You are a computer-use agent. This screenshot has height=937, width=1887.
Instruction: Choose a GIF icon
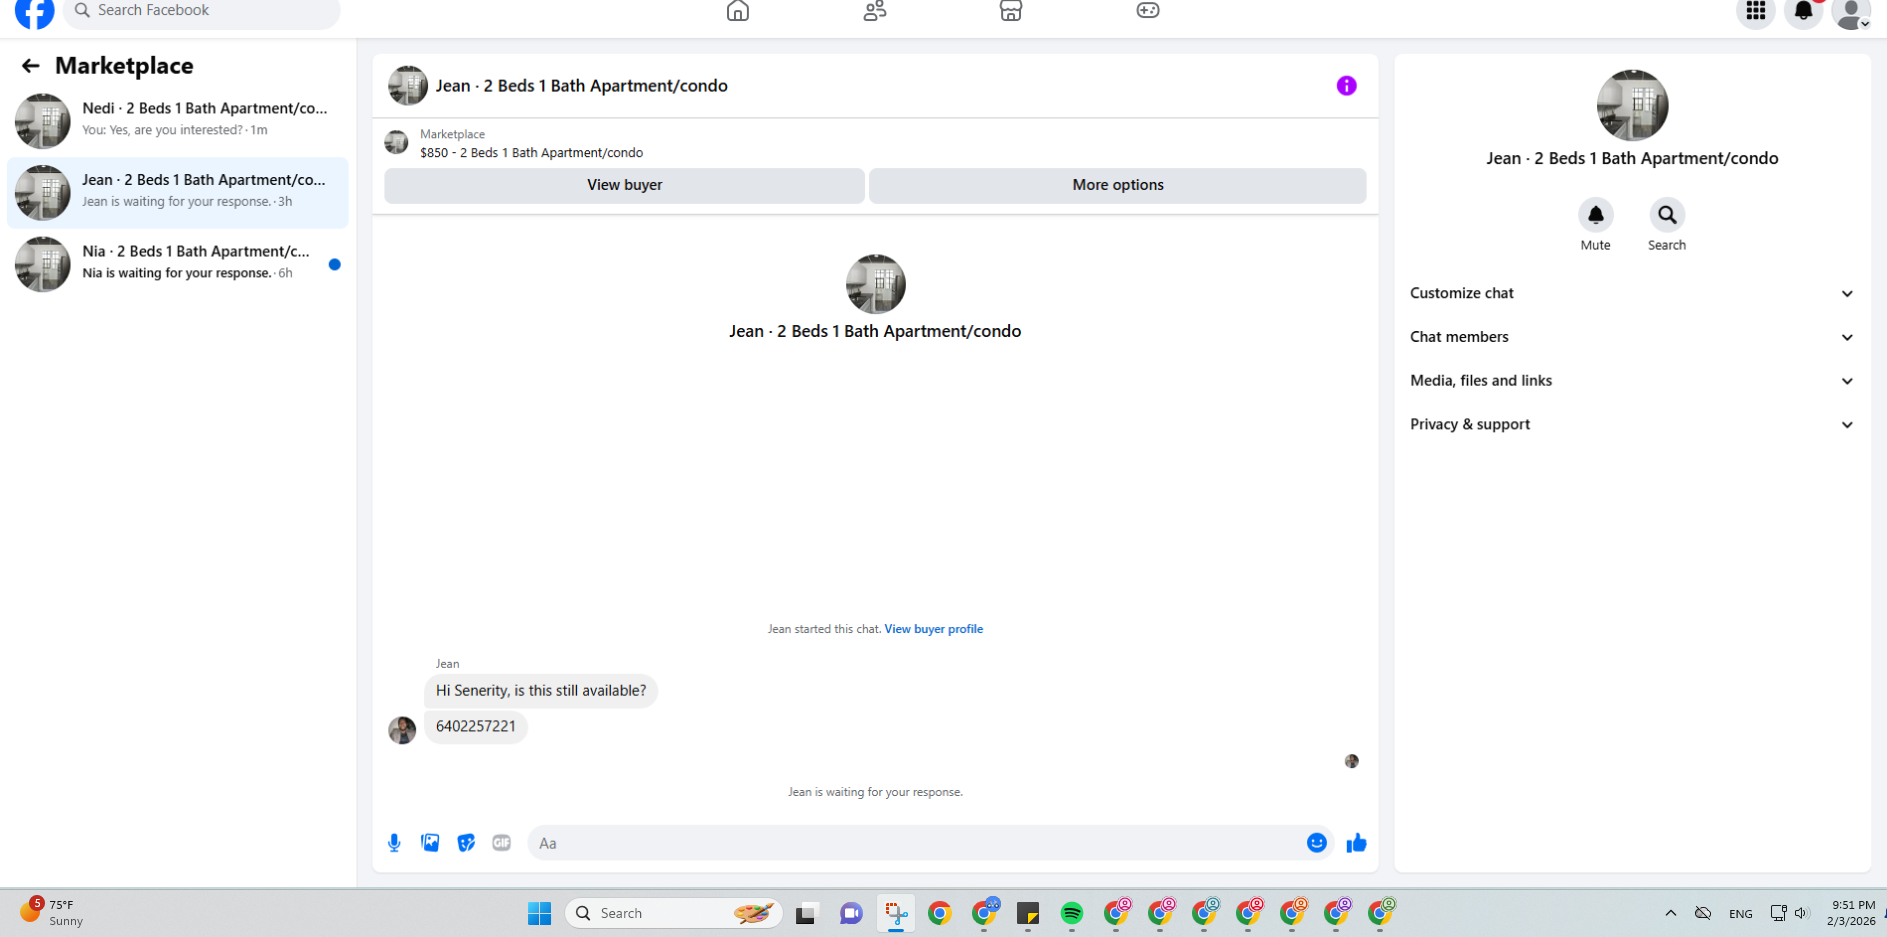pos(502,843)
